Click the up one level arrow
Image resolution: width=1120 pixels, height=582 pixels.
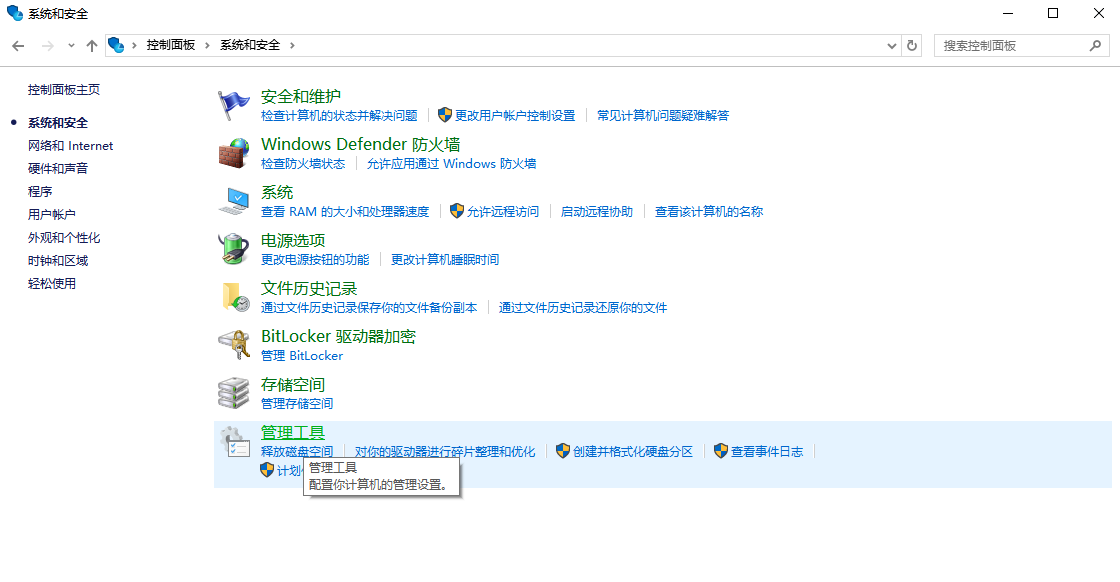click(x=91, y=46)
